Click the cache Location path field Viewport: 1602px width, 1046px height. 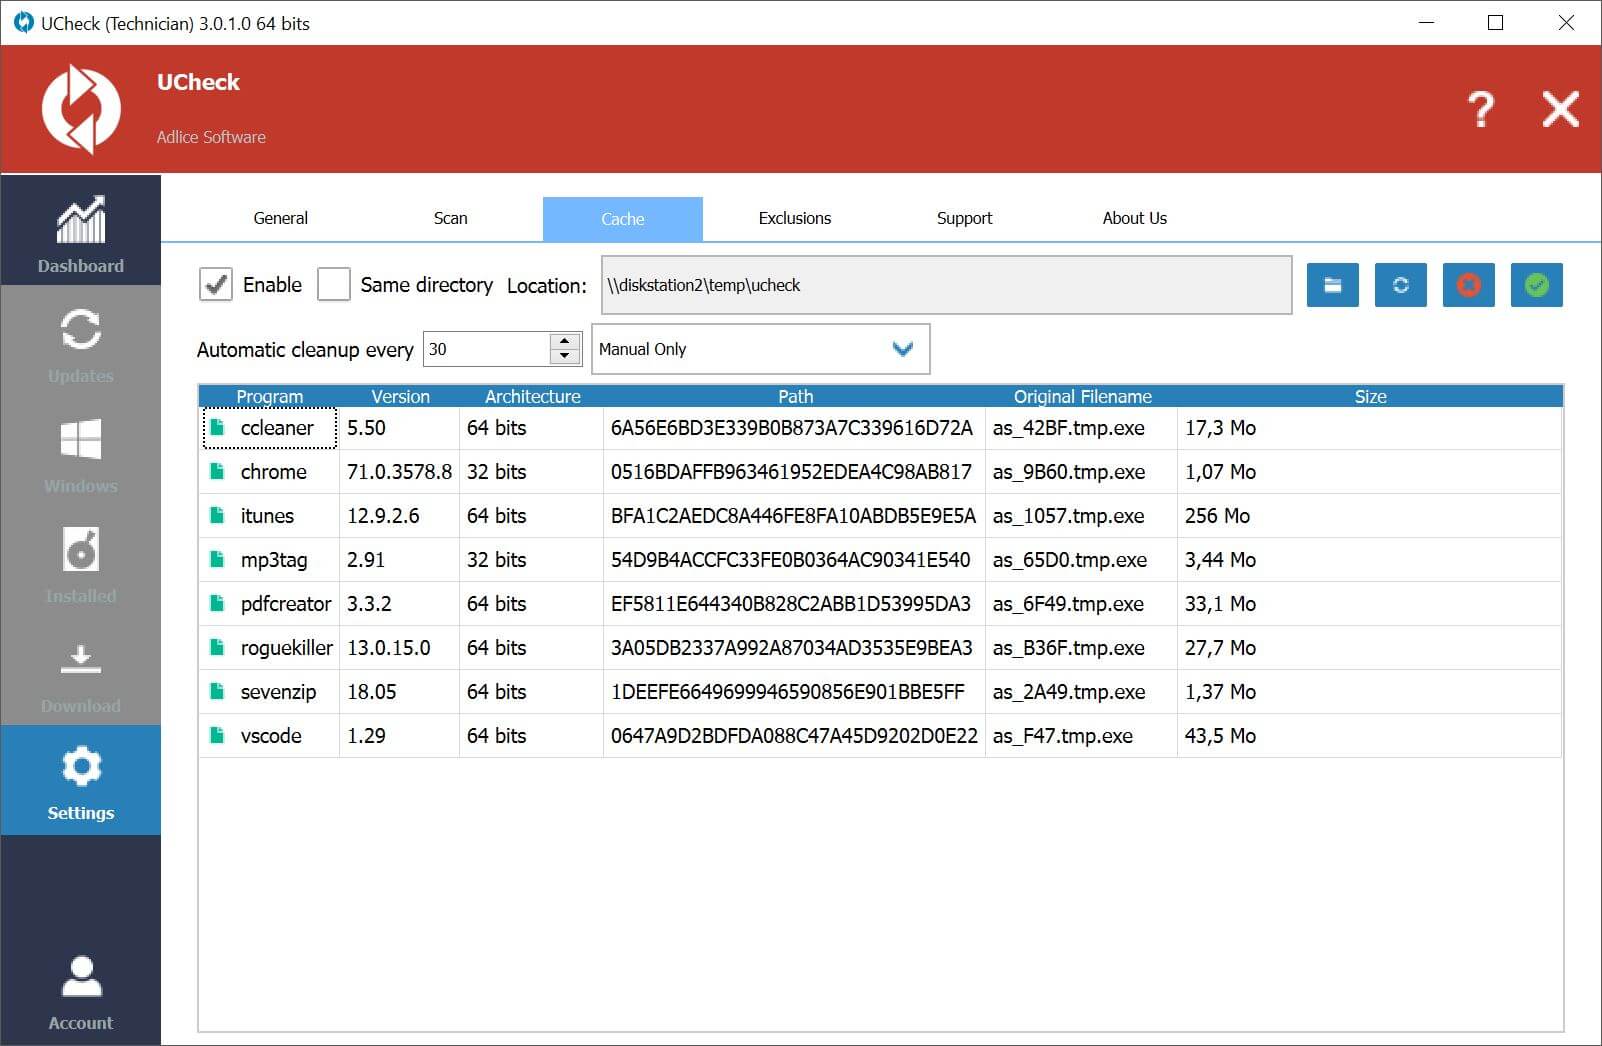[x=945, y=285]
